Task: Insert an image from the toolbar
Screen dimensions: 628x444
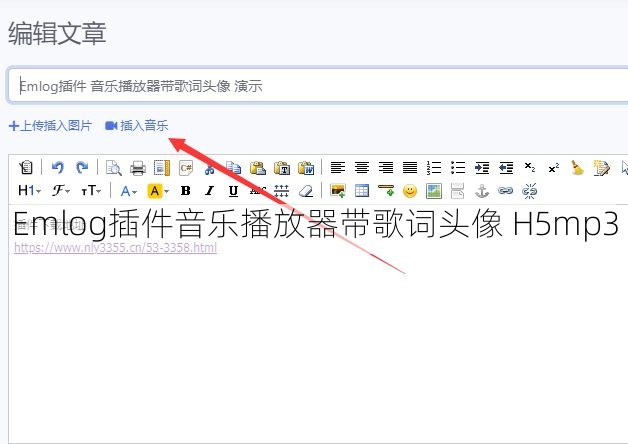Action: point(338,191)
